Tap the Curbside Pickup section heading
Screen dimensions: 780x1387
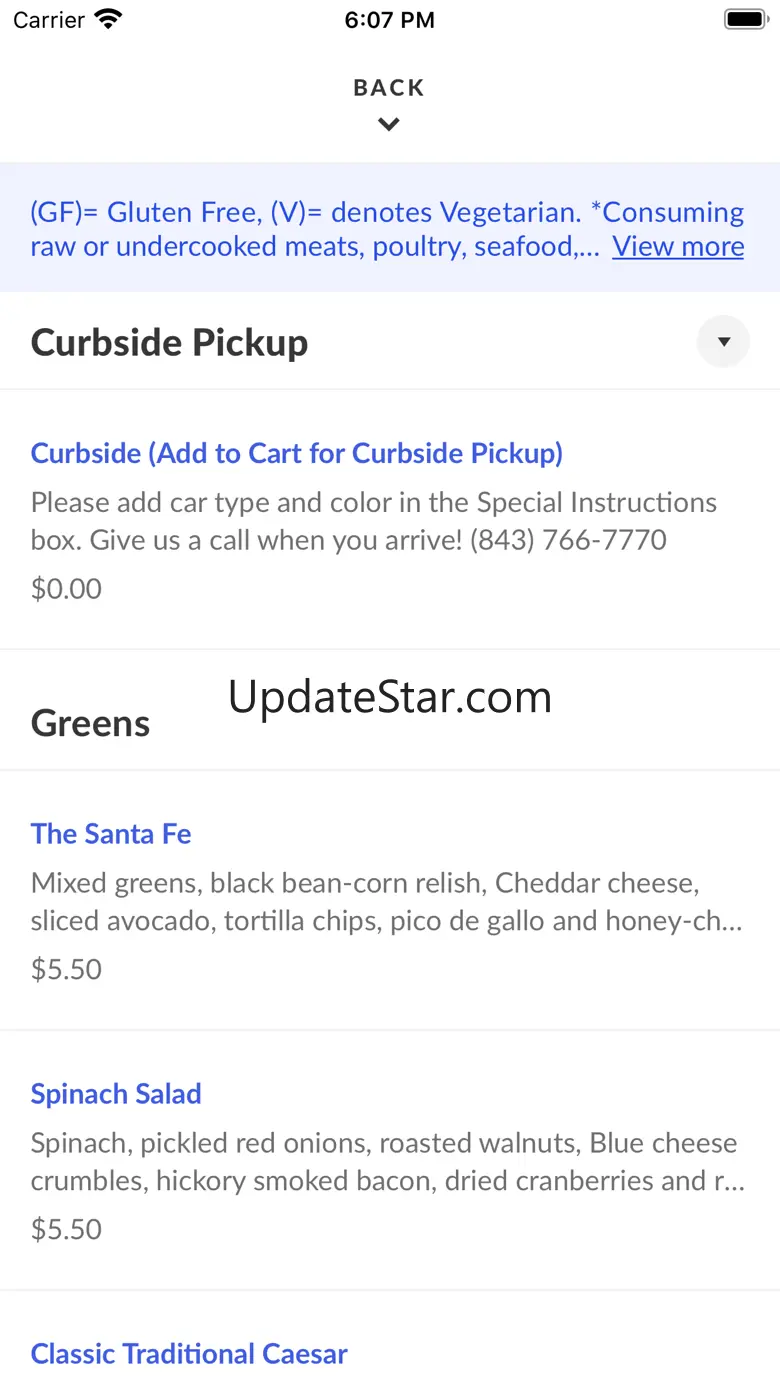170,342
